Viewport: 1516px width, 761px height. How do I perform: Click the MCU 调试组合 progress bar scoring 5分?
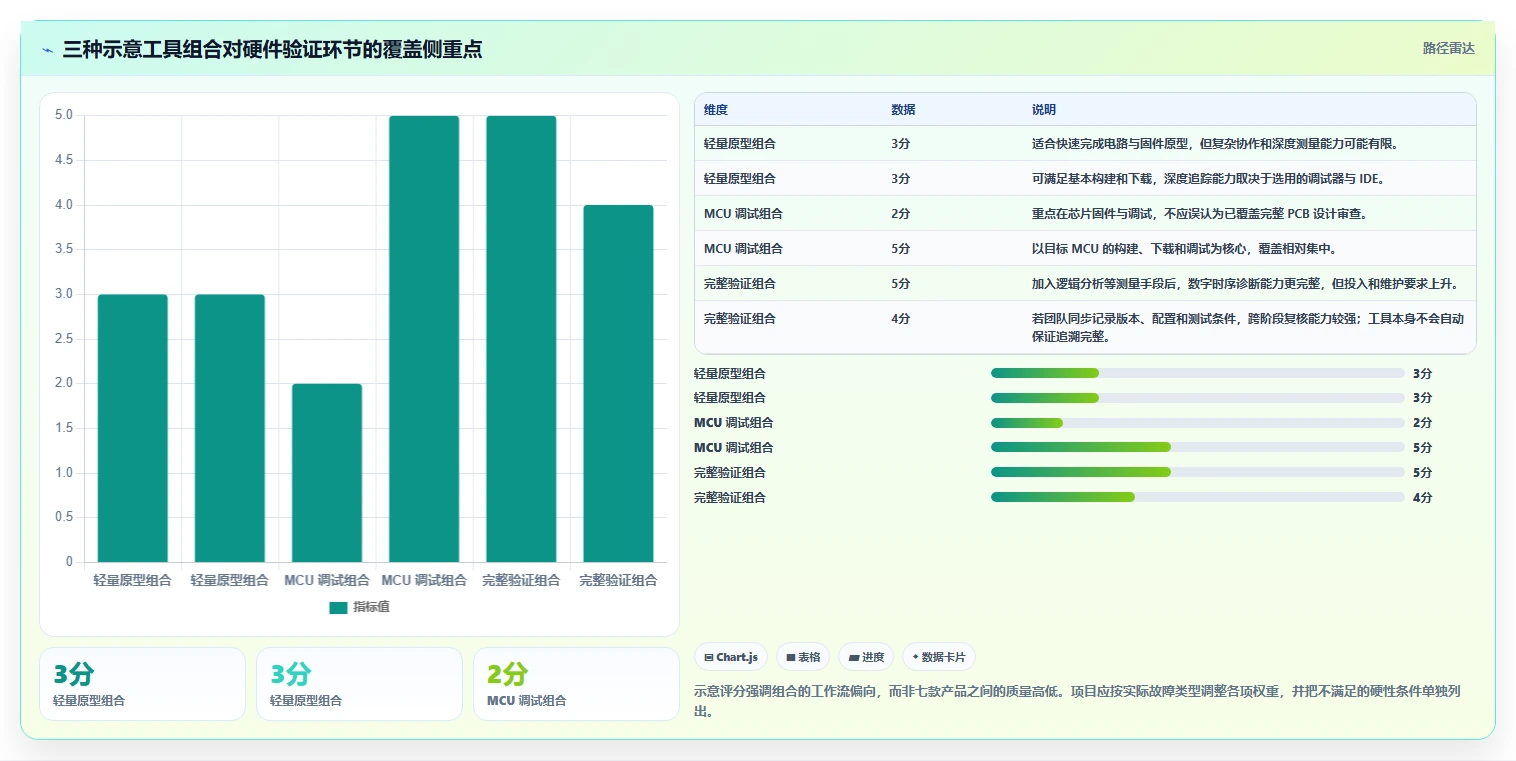(1198, 448)
